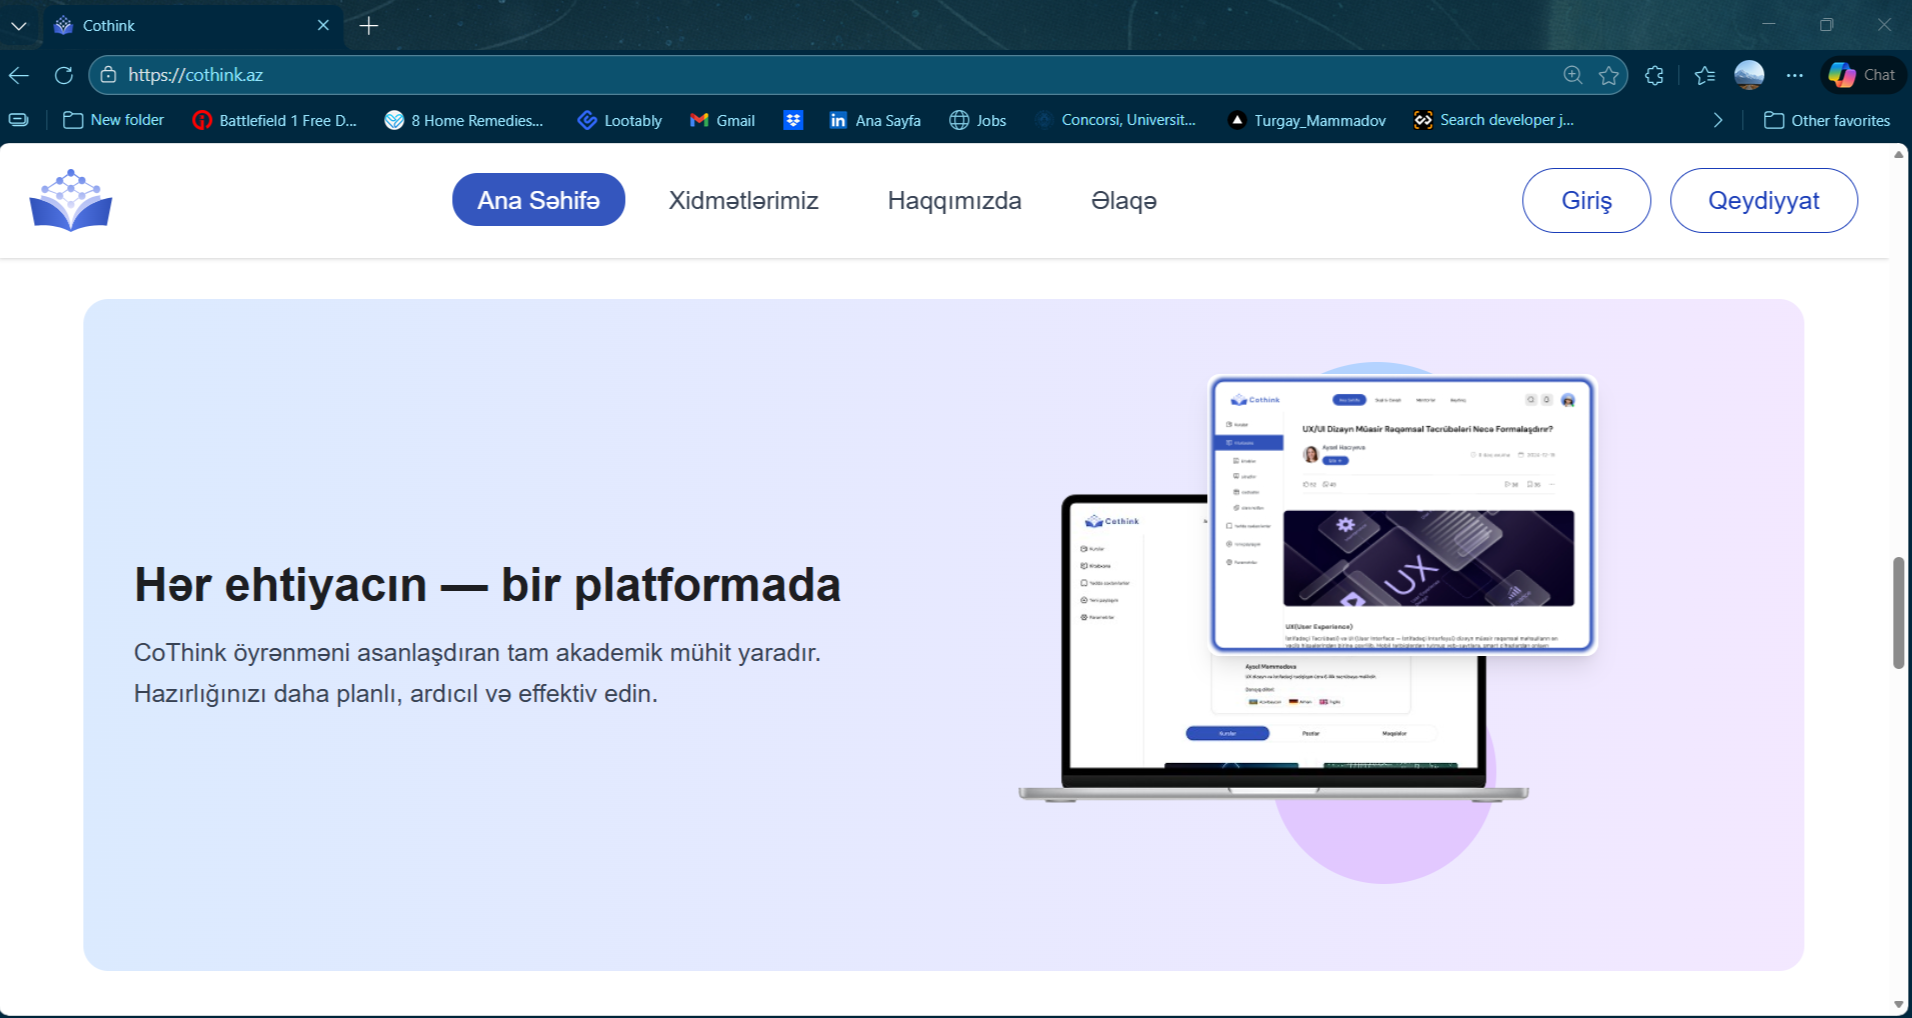
Task: Open the Gmail bookmark
Action: (x=722, y=120)
